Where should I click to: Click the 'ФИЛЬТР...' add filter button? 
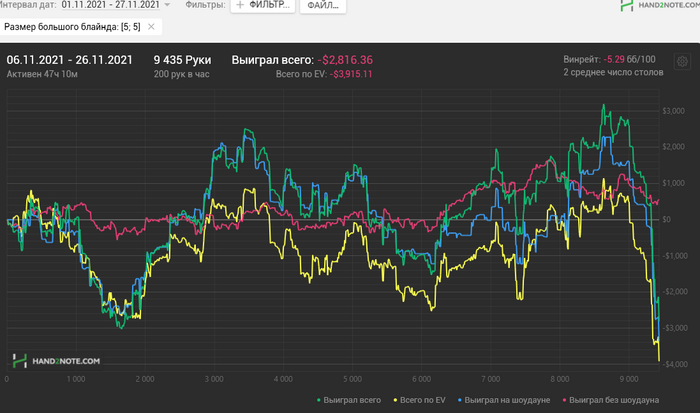click(x=263, y=6)
